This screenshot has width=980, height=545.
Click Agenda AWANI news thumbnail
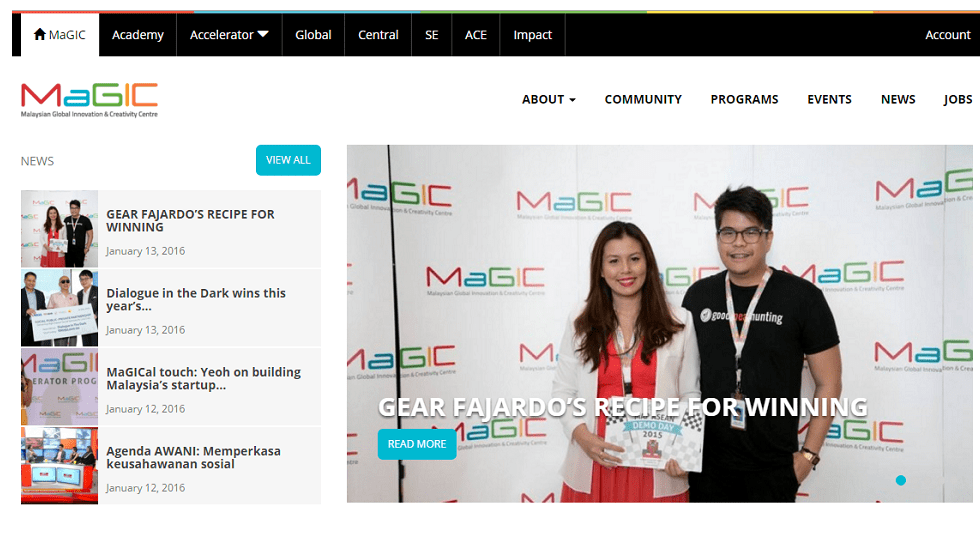[x=59, y=466]
